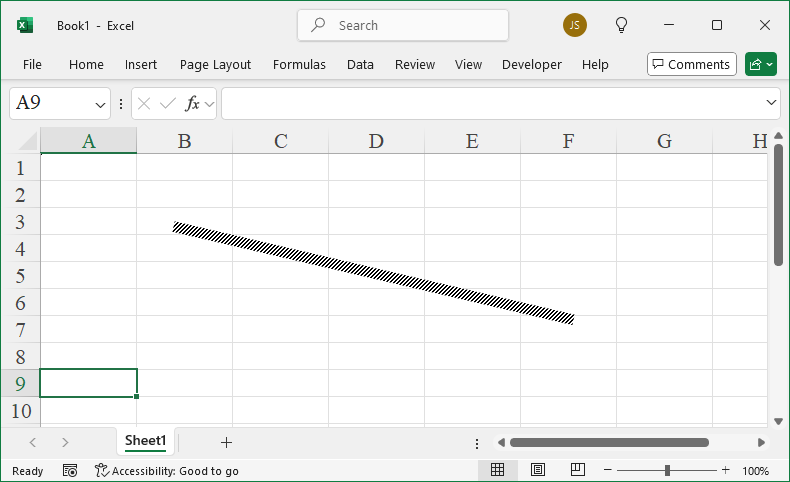Select the Page Layout tab

(x=215, y=64)
